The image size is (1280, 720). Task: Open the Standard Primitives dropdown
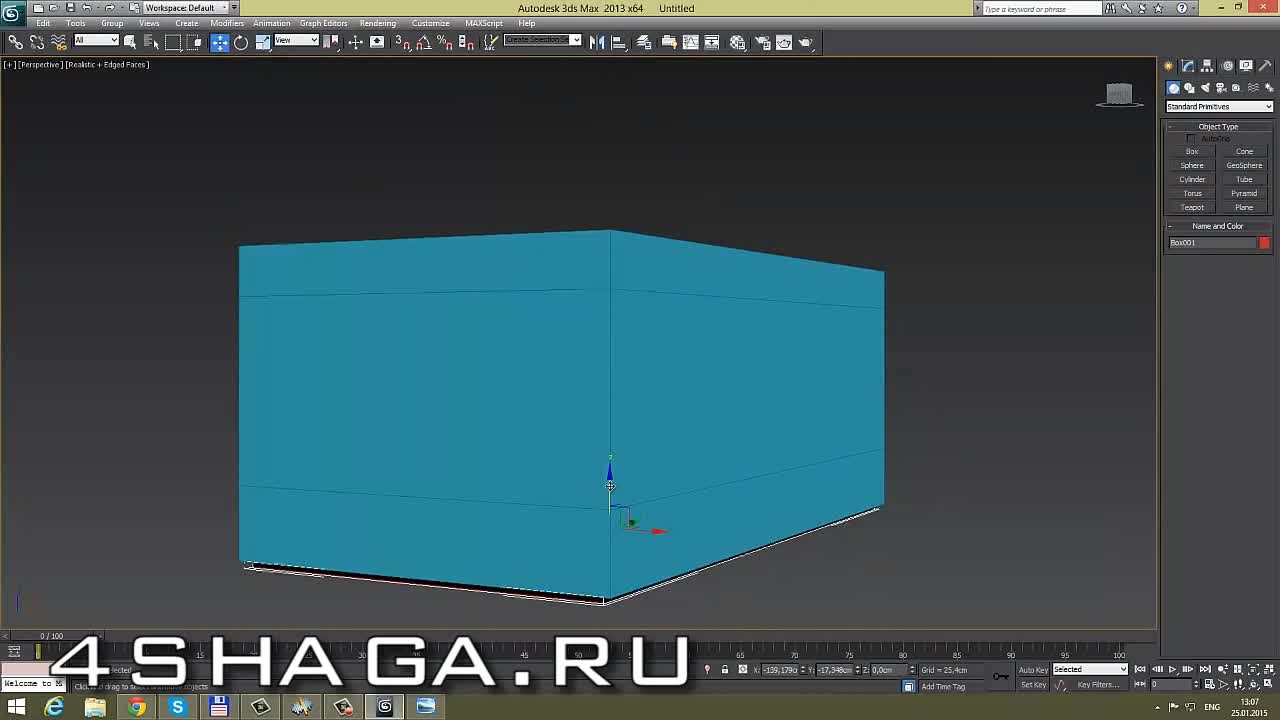(x=1219, y=107)
